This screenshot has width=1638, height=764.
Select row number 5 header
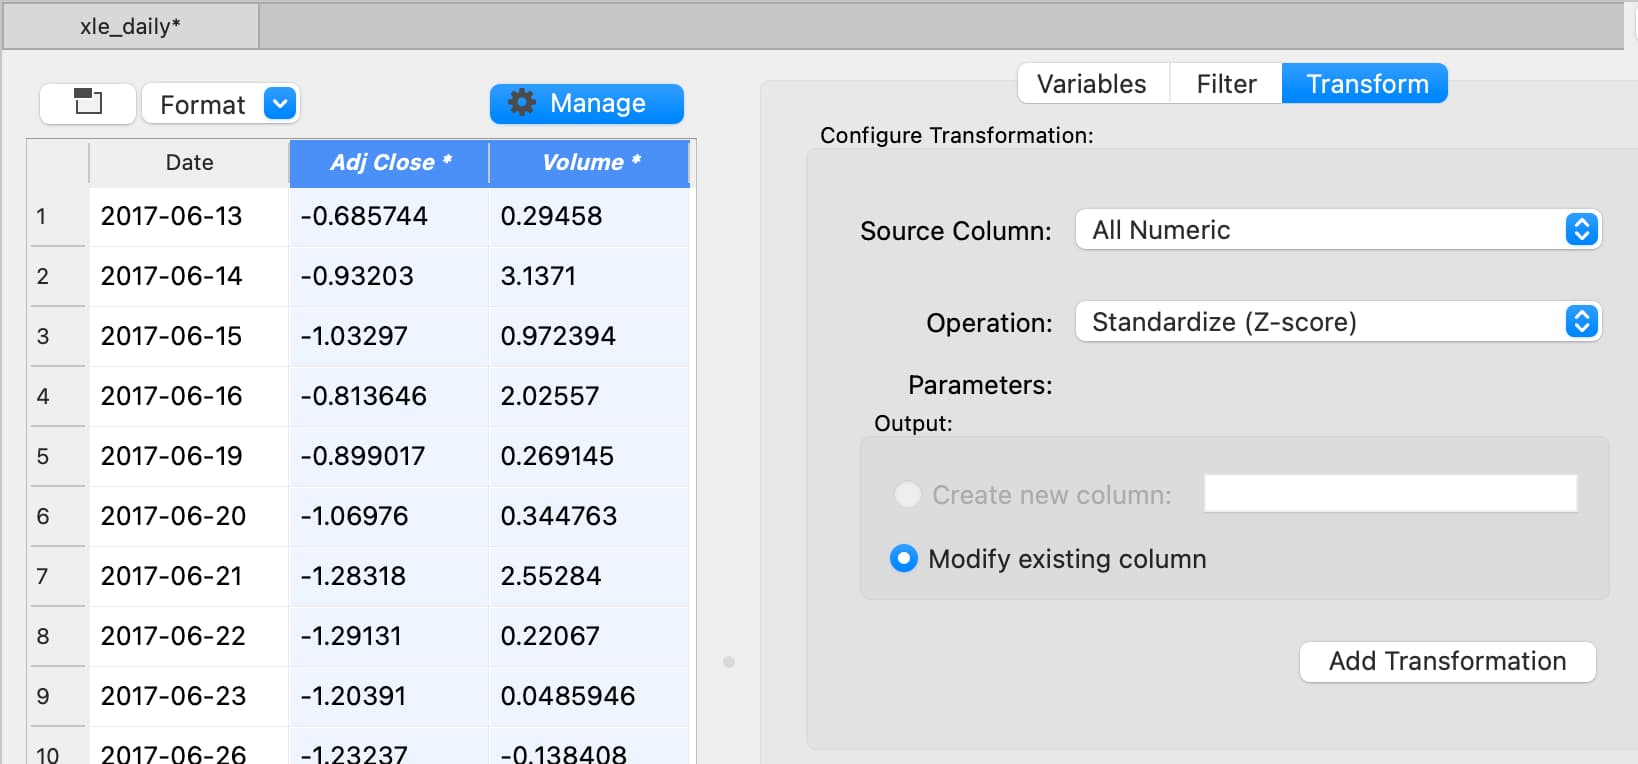pyautogui.click(x=43, y=457)
